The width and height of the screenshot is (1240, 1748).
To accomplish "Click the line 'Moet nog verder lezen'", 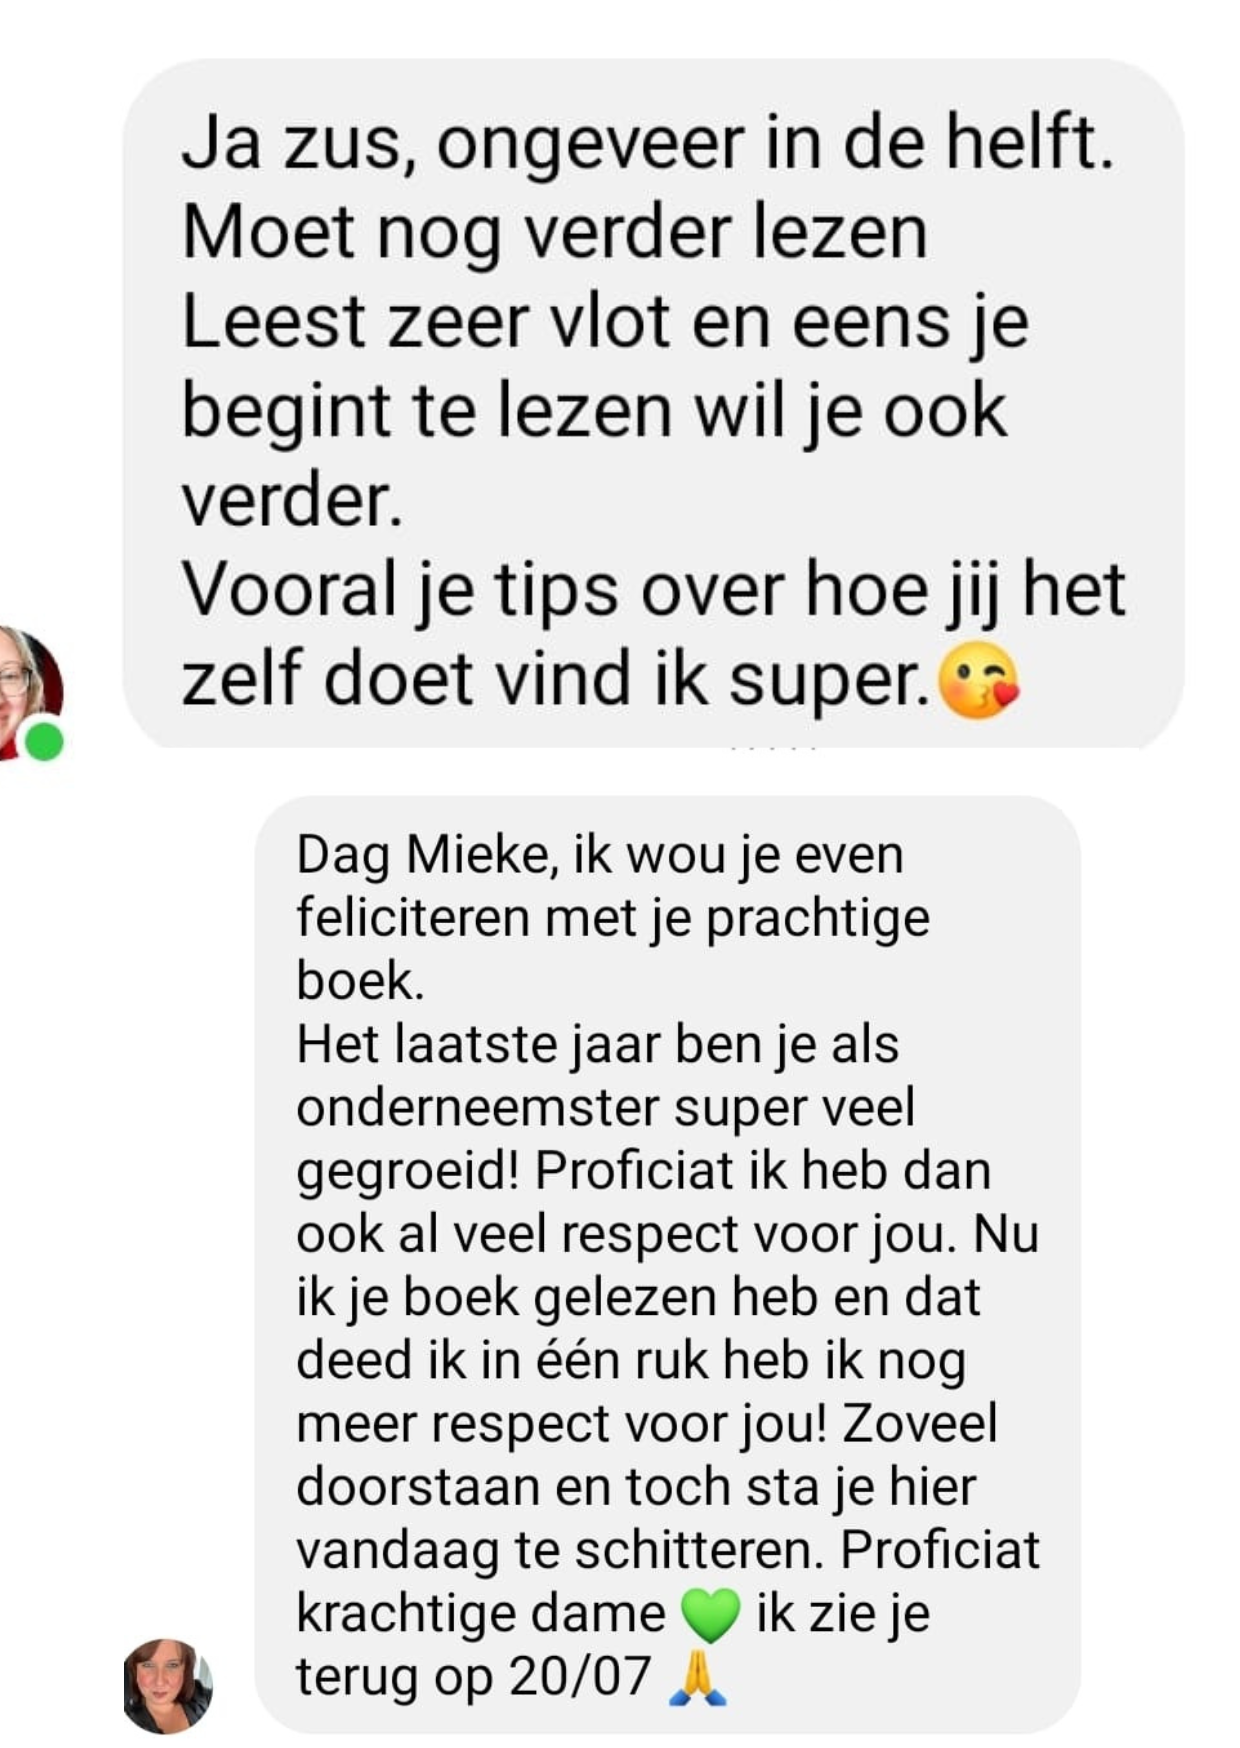I will coord(555,232).
